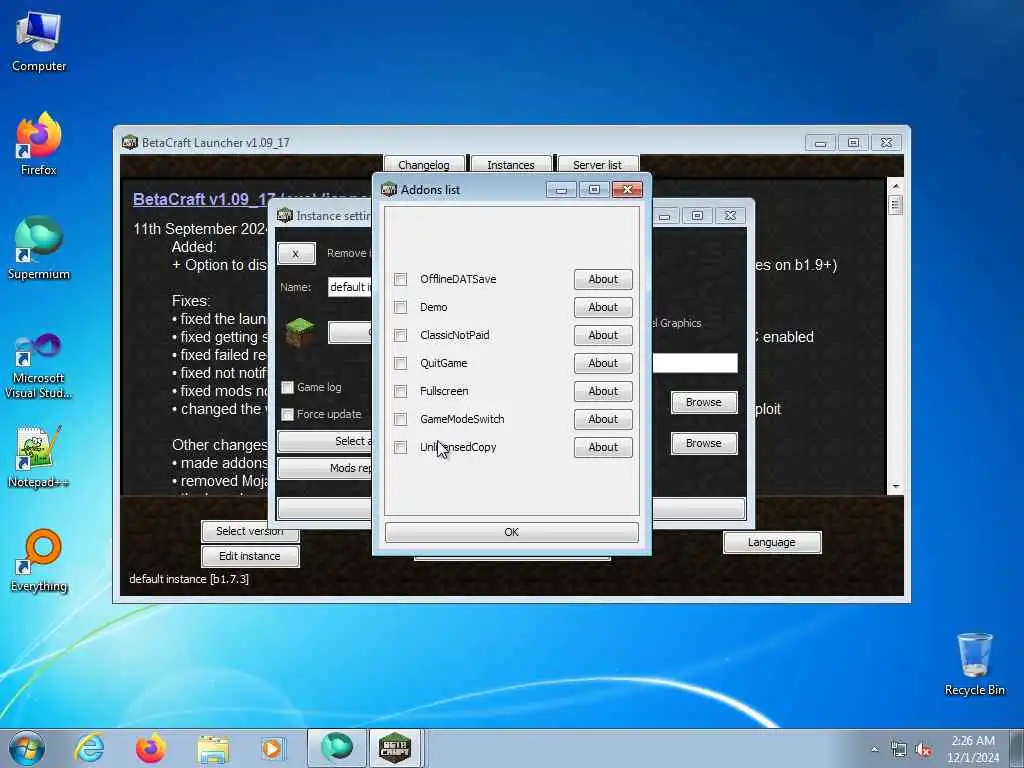The height and width of the screenshot is (768, 1024).
Task: Maximize the Addons list window
Action: click(594, 189)
